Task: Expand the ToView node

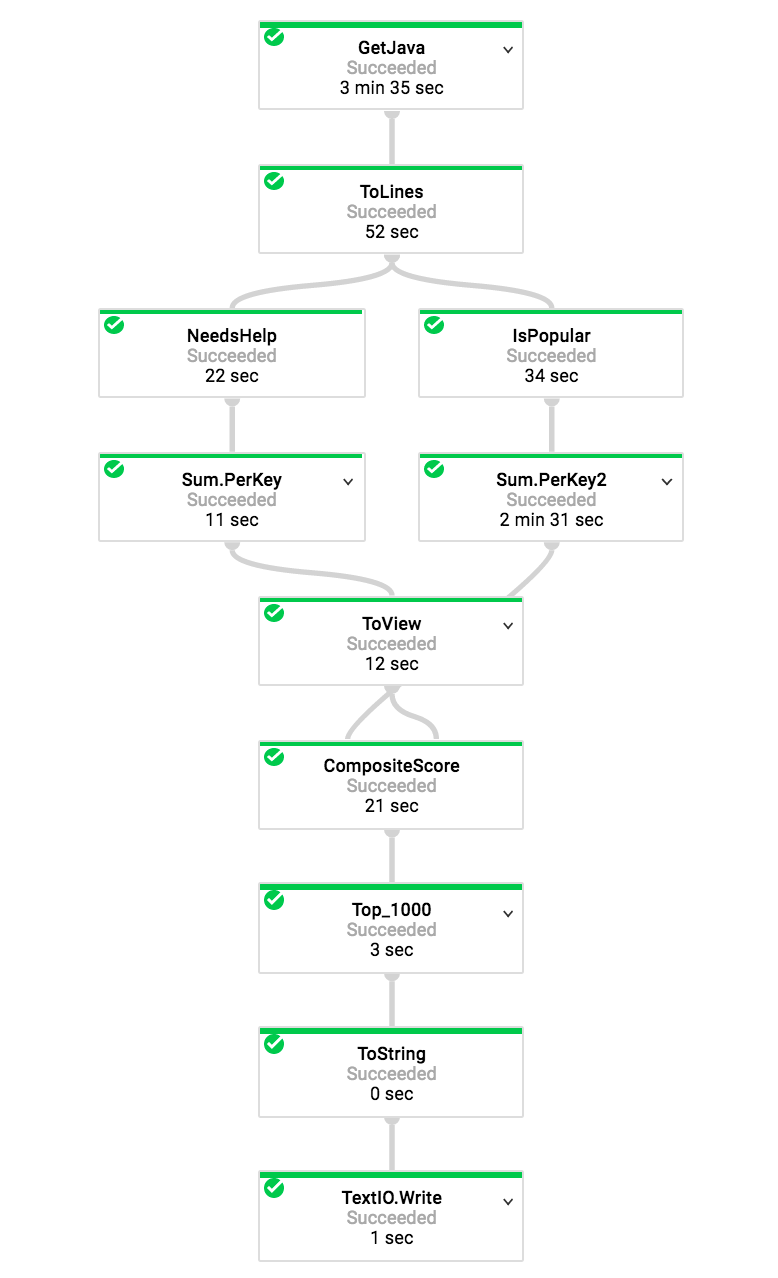Action: (508, 625)
